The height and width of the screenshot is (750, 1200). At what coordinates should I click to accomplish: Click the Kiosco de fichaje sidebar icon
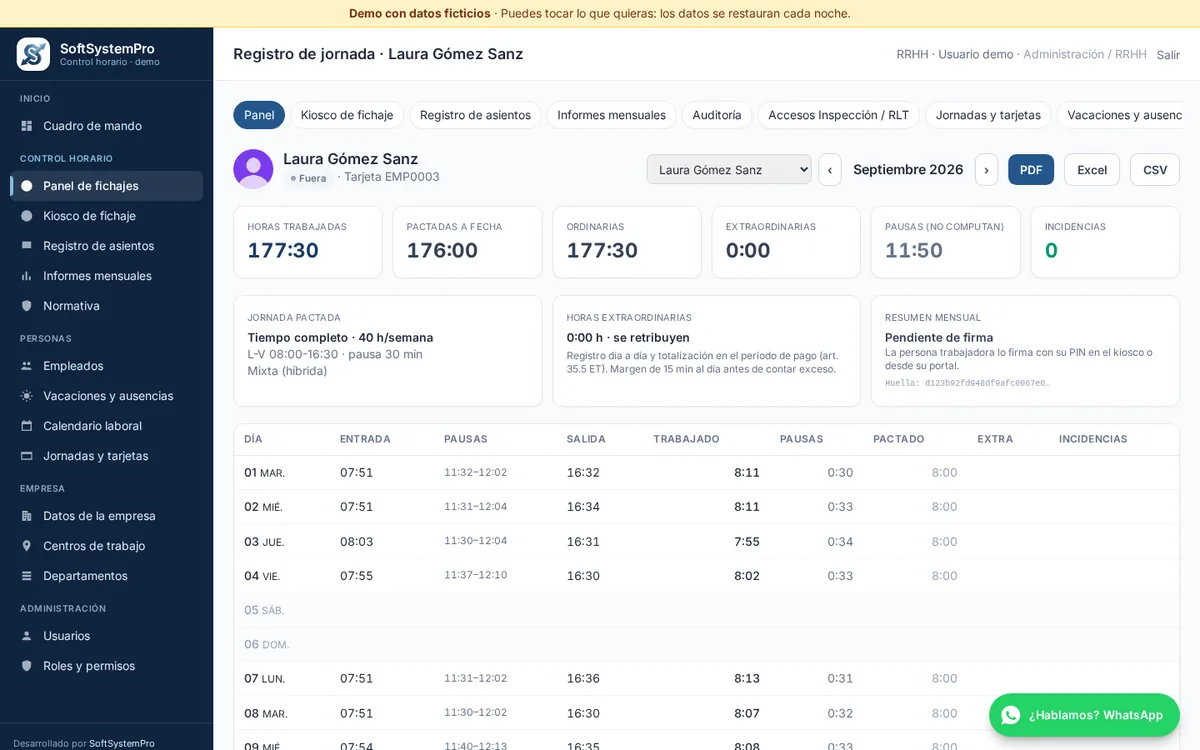tap(26, 216)
